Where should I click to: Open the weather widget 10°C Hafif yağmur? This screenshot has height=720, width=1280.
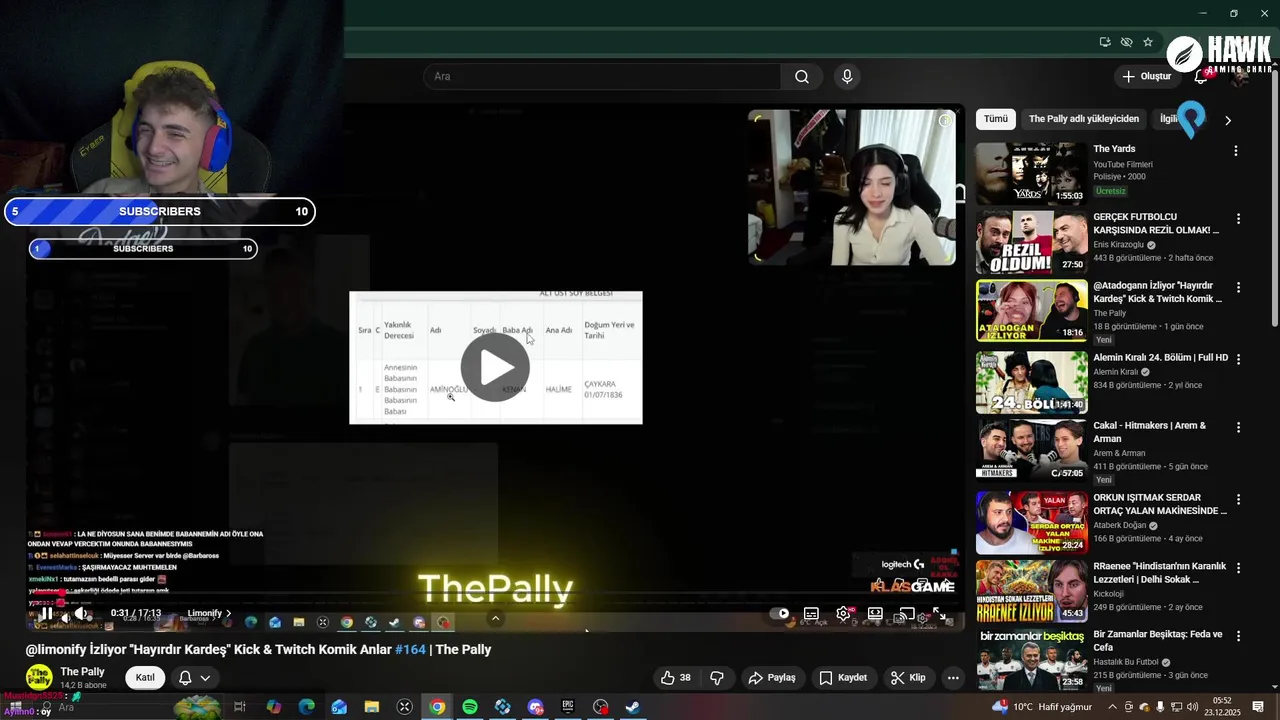[1042, 707]
